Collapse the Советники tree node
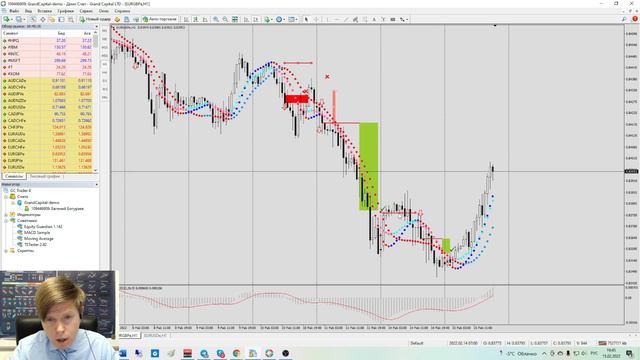The height and width of the screenshot is (360, 640). [6, 220]
